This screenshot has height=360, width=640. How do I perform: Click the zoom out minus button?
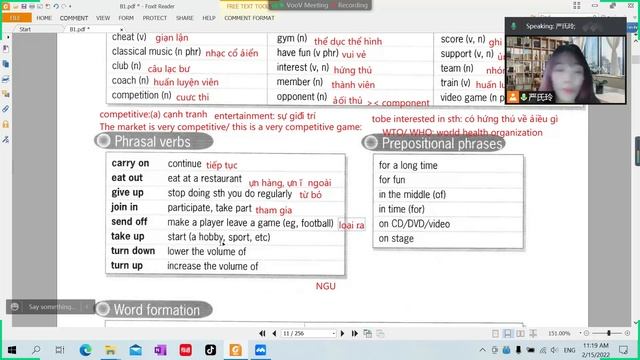point(587,333)
